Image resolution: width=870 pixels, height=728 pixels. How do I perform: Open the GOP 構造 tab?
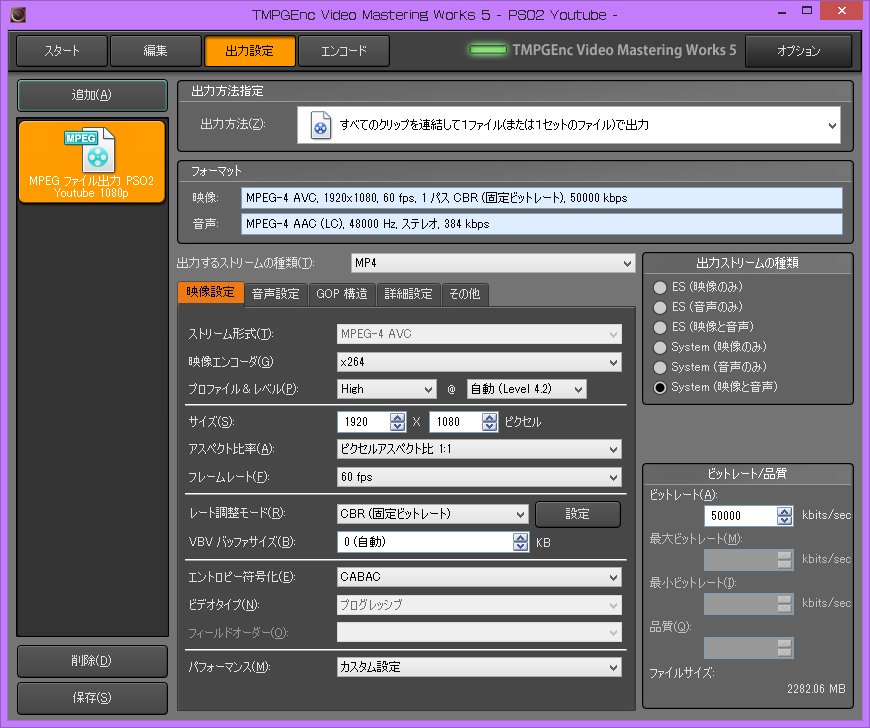[342, 294]
